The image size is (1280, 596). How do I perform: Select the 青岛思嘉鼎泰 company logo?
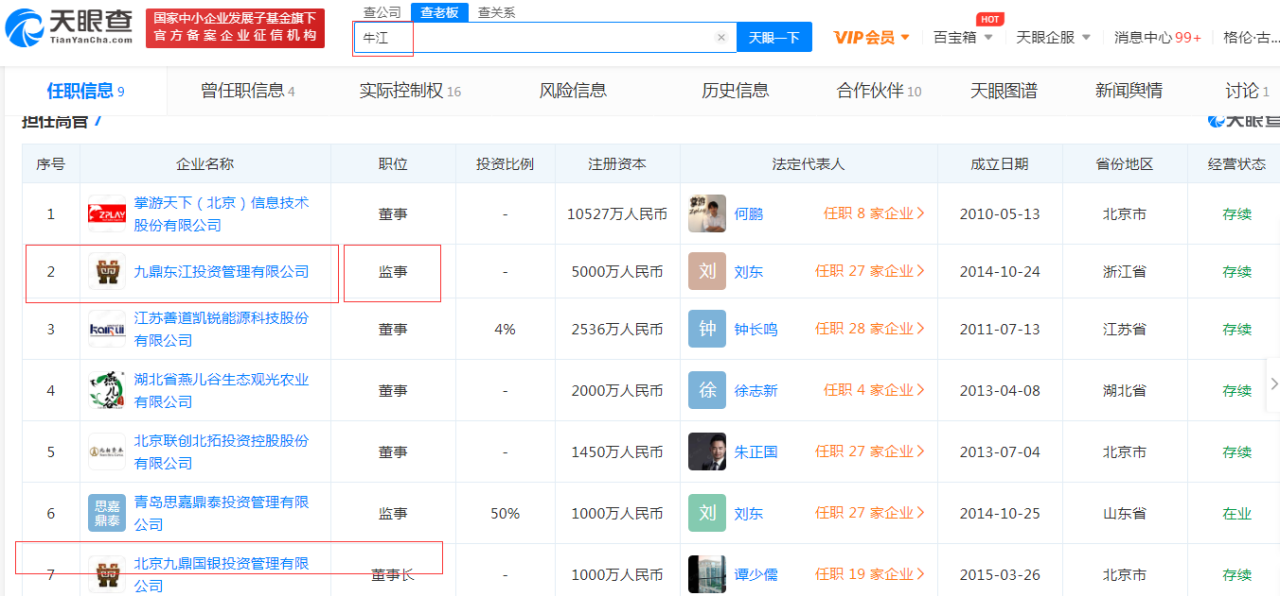click(x=107, y=513)
